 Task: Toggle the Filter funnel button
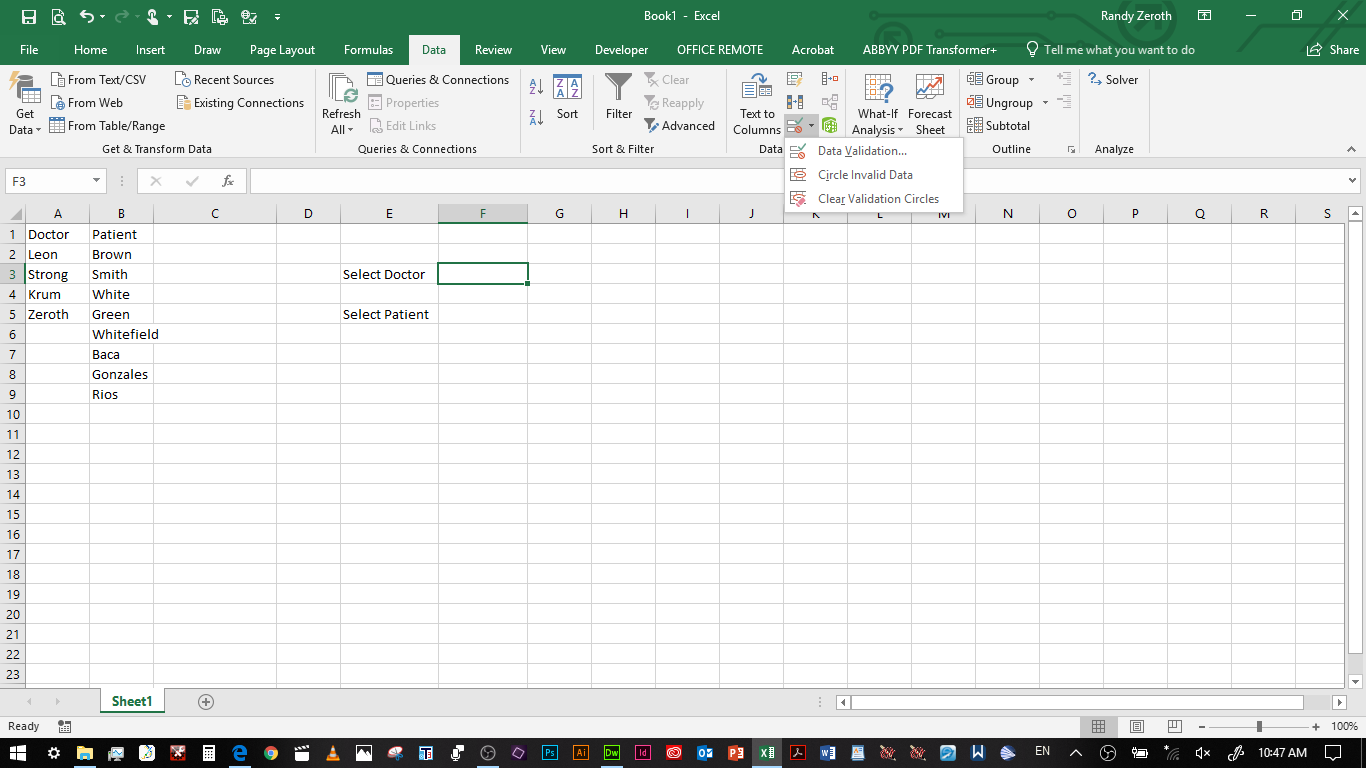(x=619, y=97)
